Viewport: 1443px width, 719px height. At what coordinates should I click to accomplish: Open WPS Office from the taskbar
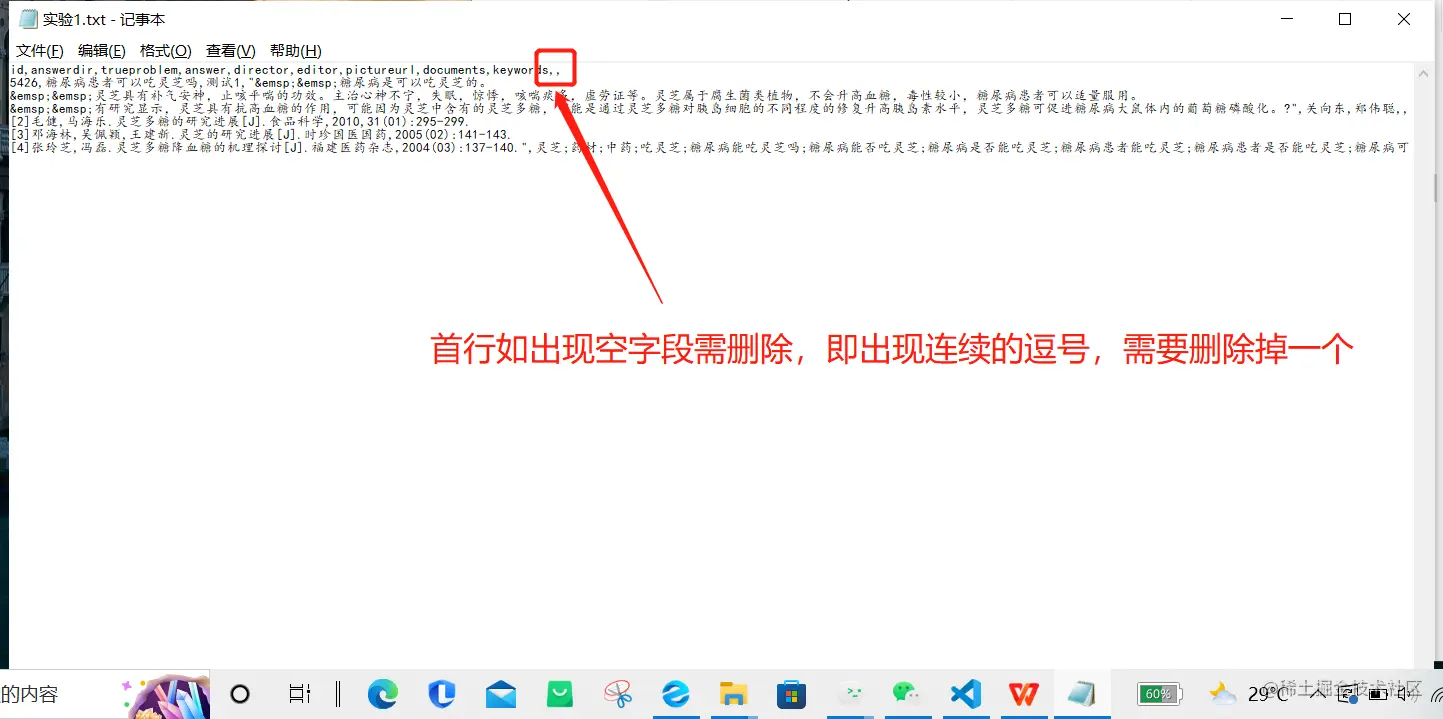pos(1022,694)
